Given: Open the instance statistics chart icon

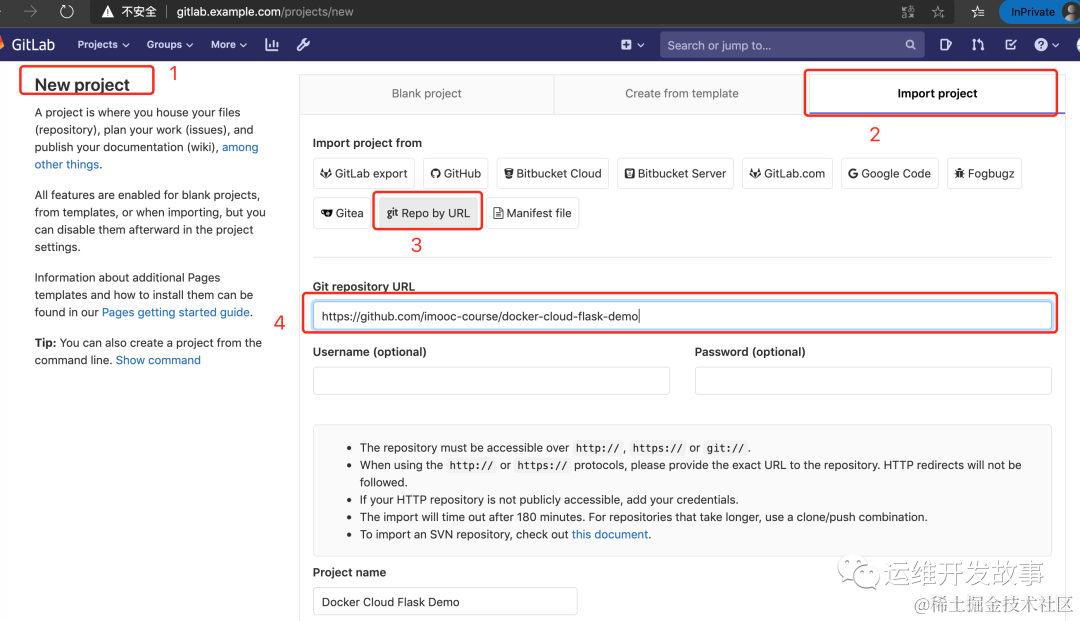Looking at the screenshot, I should [x=272, y=44].
